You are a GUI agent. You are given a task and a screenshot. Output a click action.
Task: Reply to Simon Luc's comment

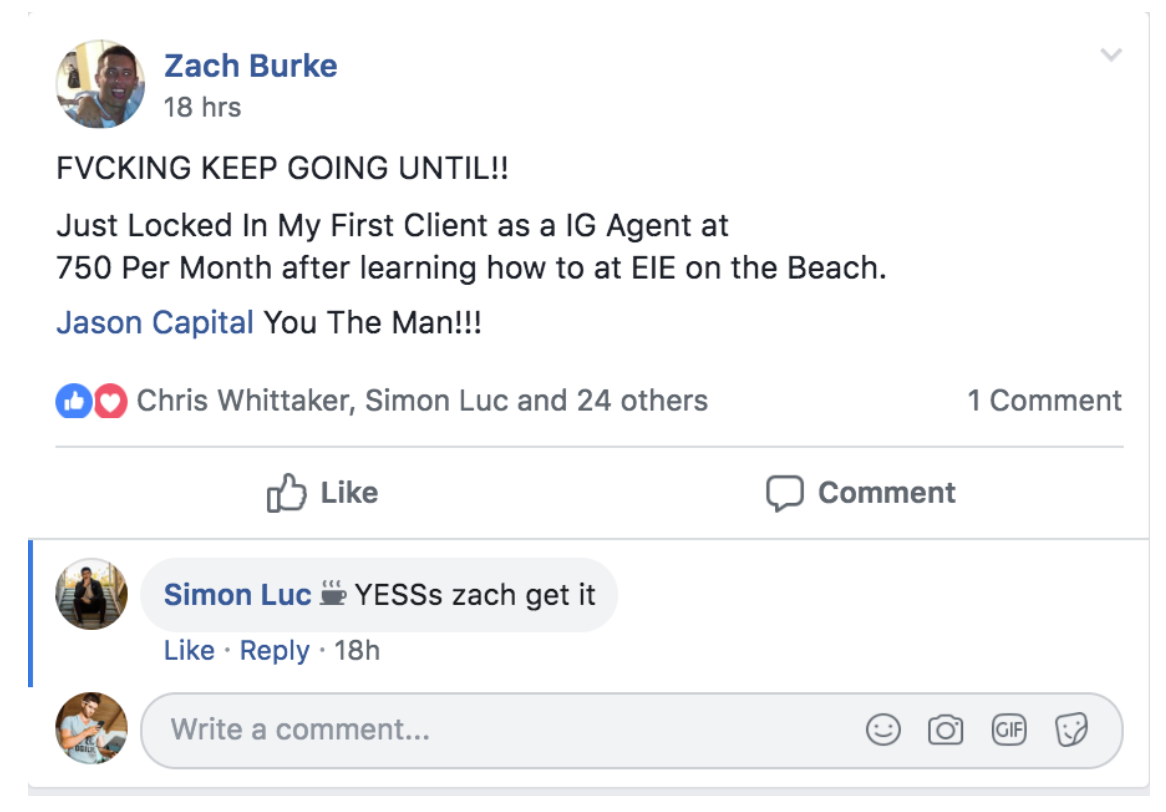(274, 651)
